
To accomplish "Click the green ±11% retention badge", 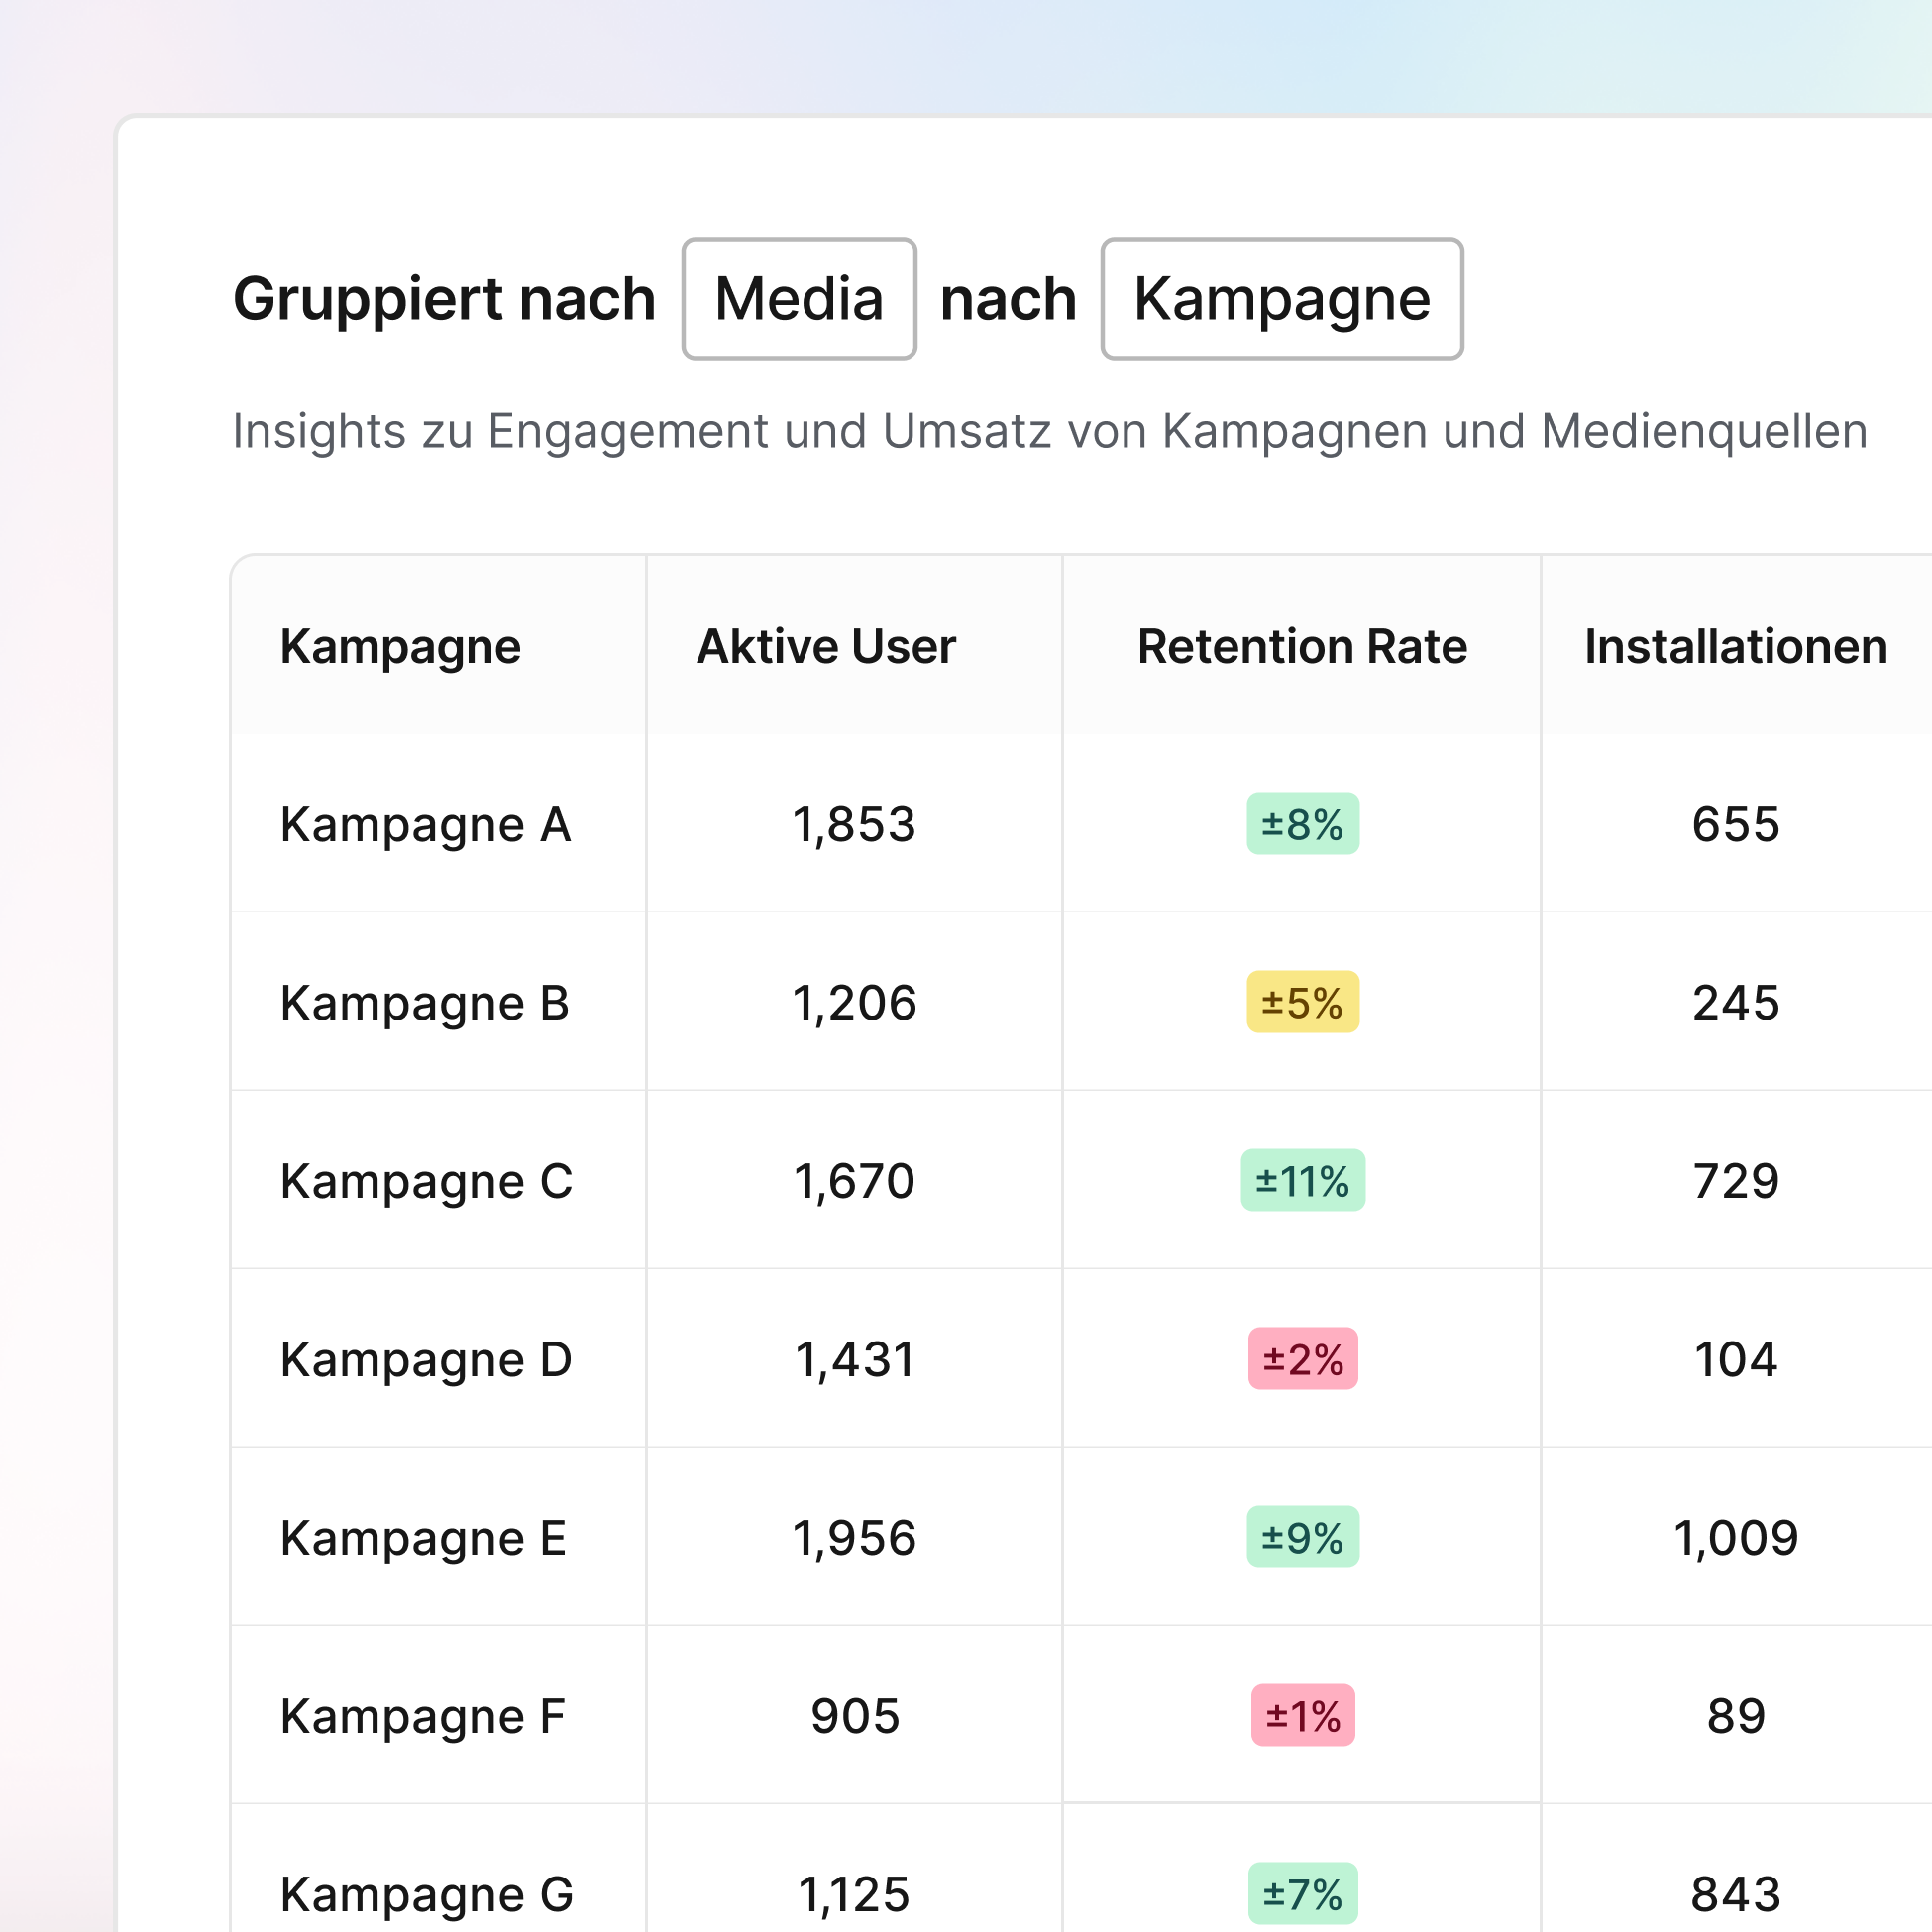I will pos(1302,1181).
